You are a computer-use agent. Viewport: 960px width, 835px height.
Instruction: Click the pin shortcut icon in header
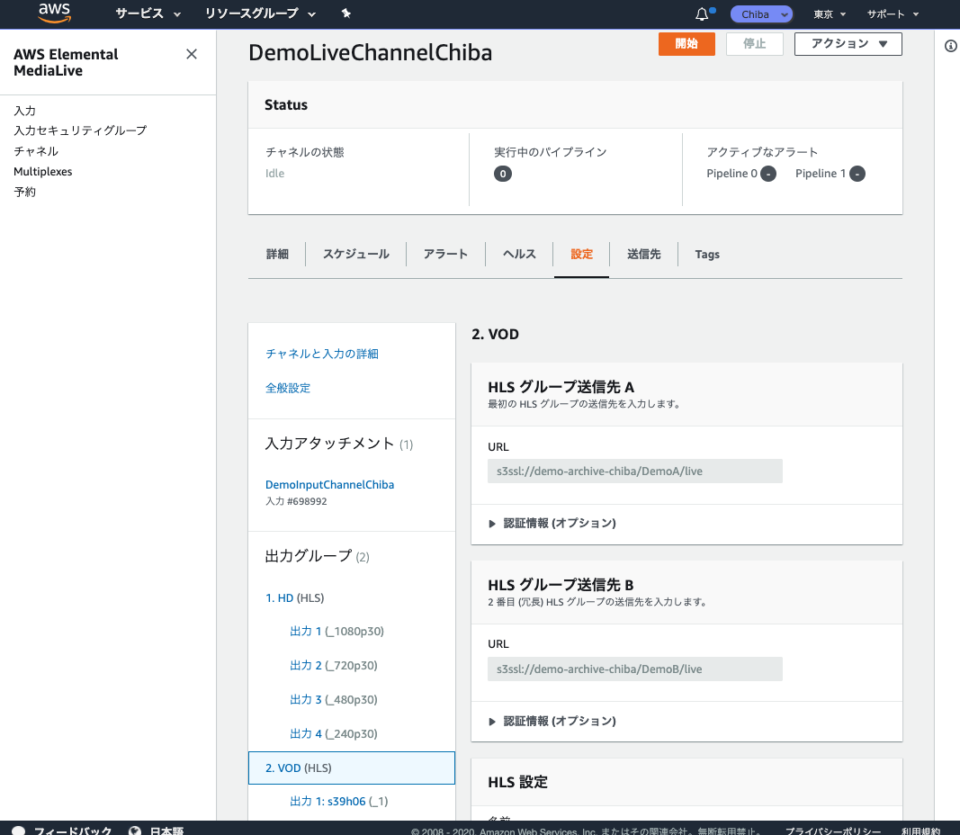pos(346,13)
